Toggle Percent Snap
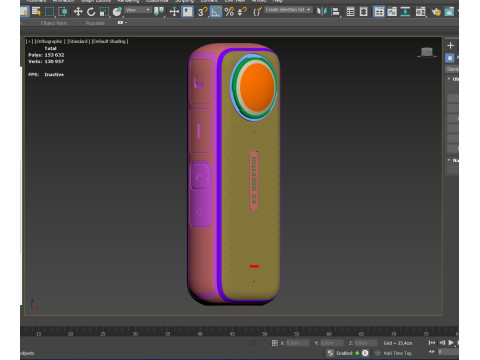This screenshot has height=360, width=480. pyautogui.click(x=229, y=12)
